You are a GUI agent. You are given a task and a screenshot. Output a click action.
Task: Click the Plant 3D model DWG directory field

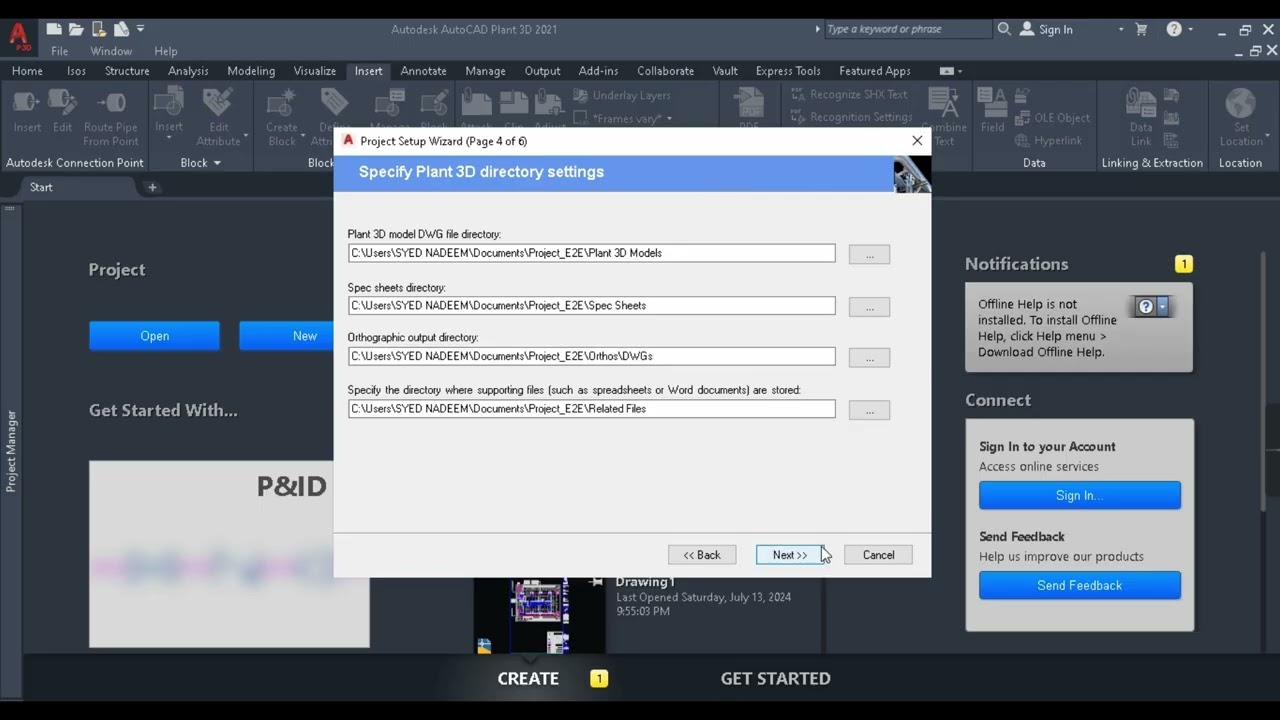coord(591,253)
